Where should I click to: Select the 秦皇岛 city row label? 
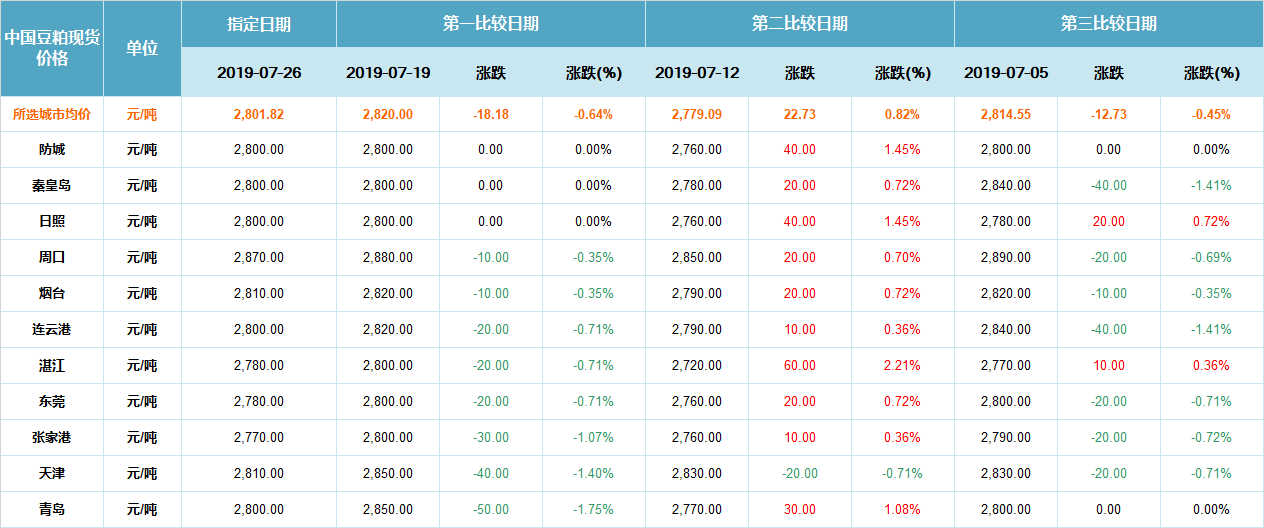(52, 185)
